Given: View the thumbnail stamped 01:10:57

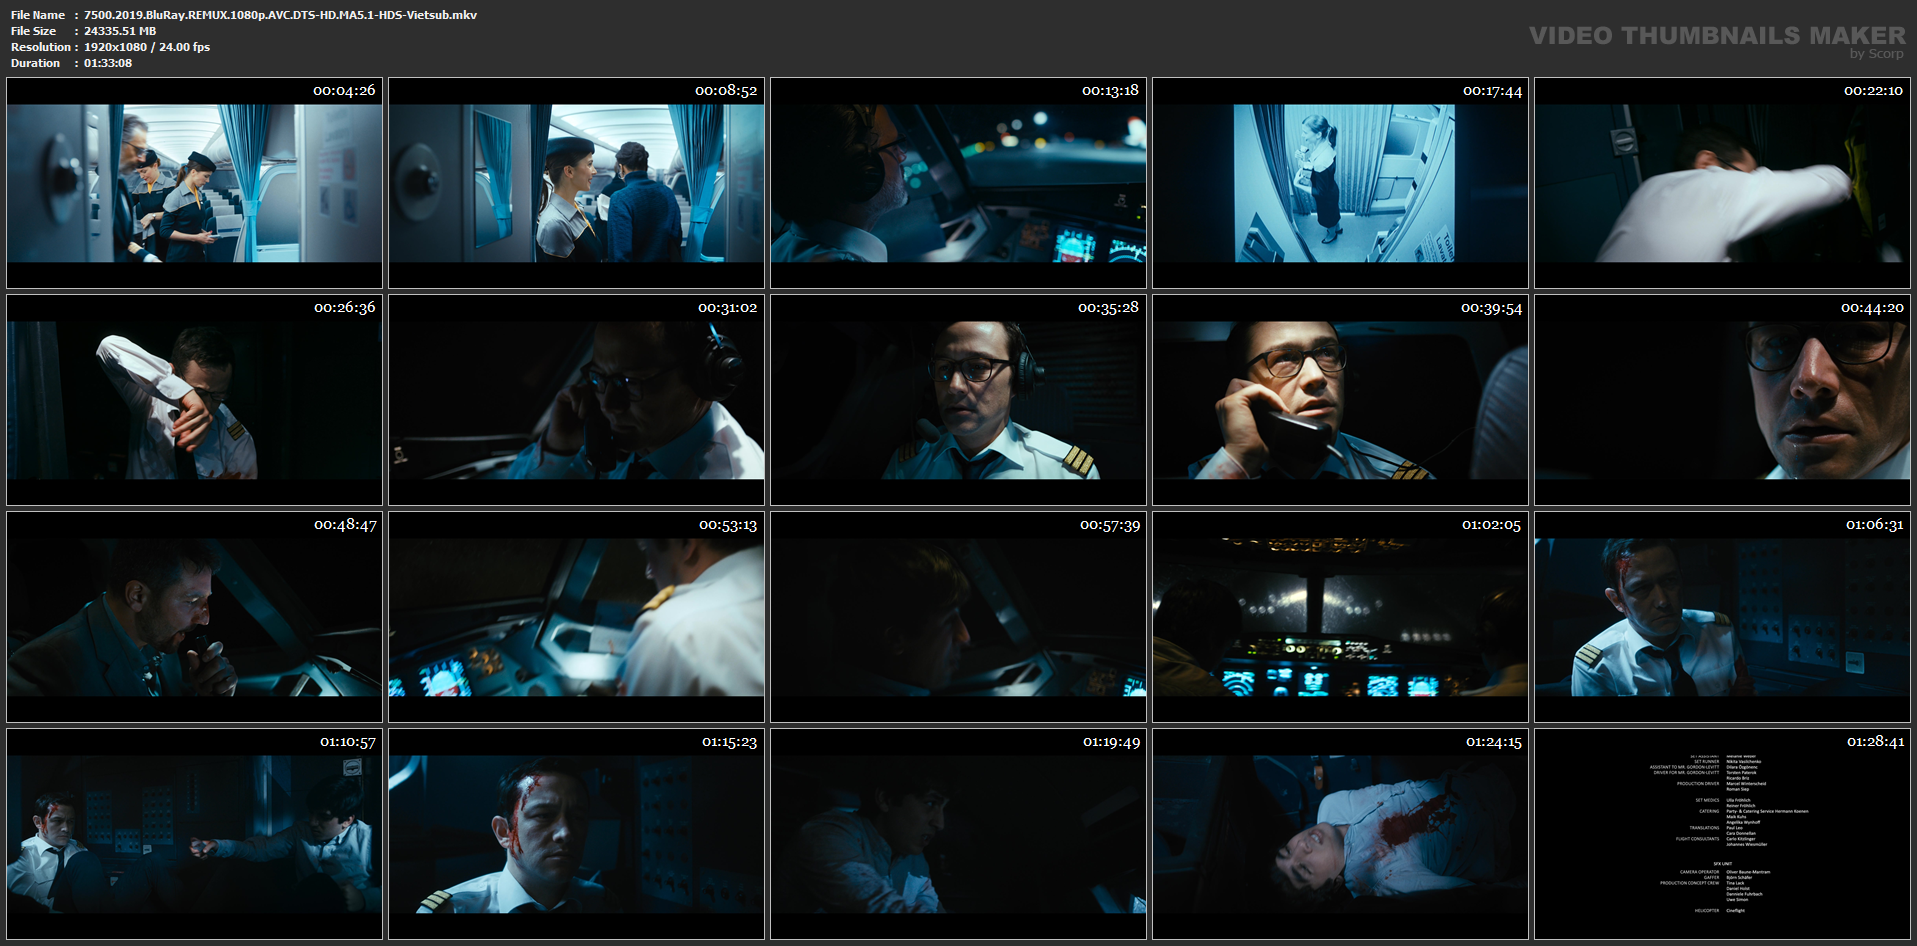Looking at the screenshot, I should (x=194, y=834).
